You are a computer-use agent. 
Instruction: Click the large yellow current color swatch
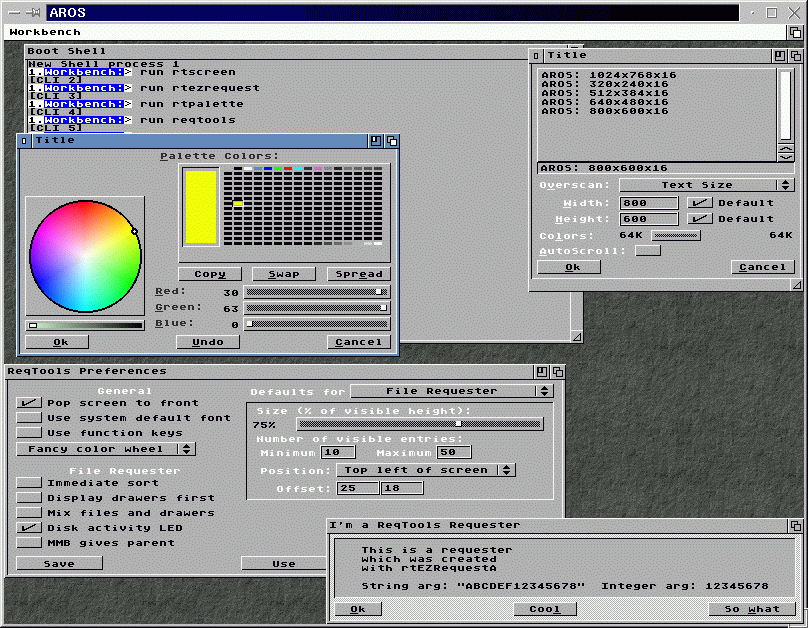tap(201, 206)
